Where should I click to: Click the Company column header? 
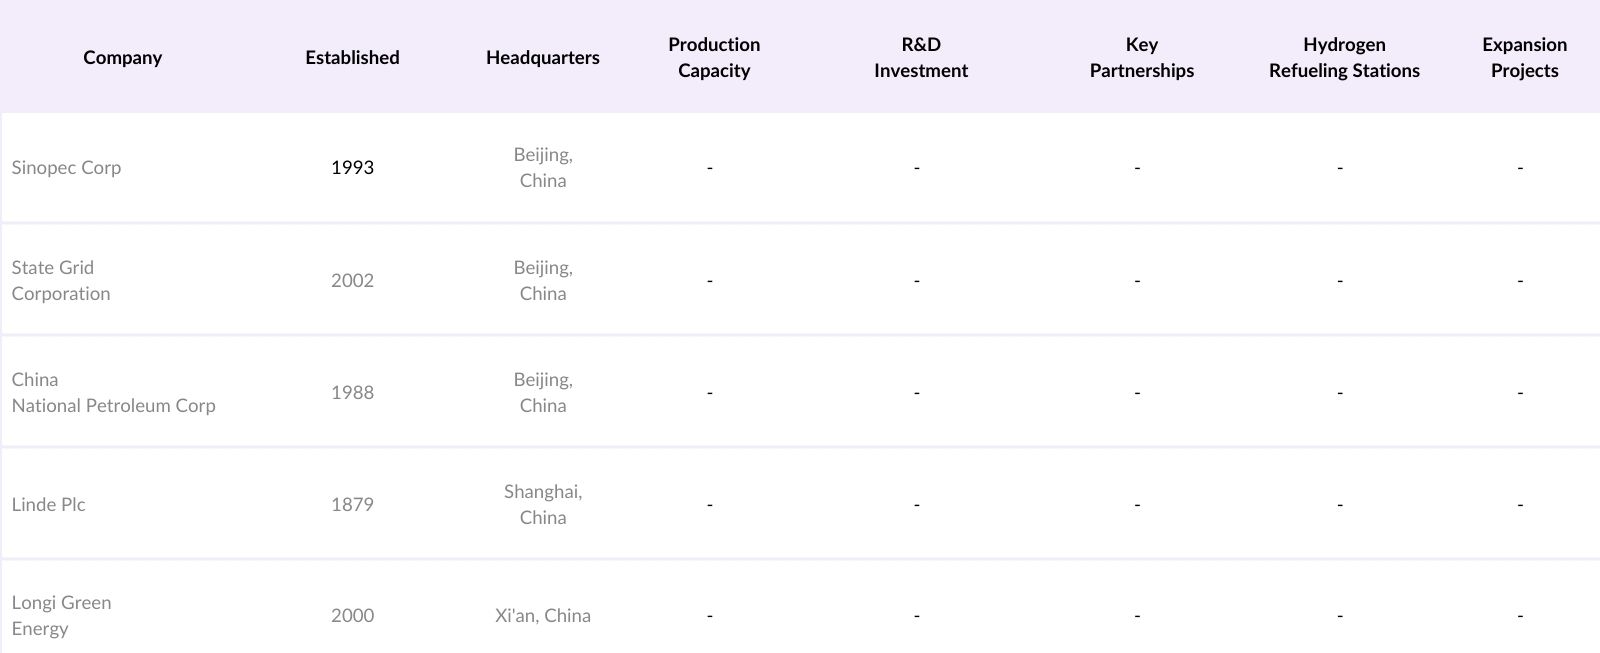122,58
